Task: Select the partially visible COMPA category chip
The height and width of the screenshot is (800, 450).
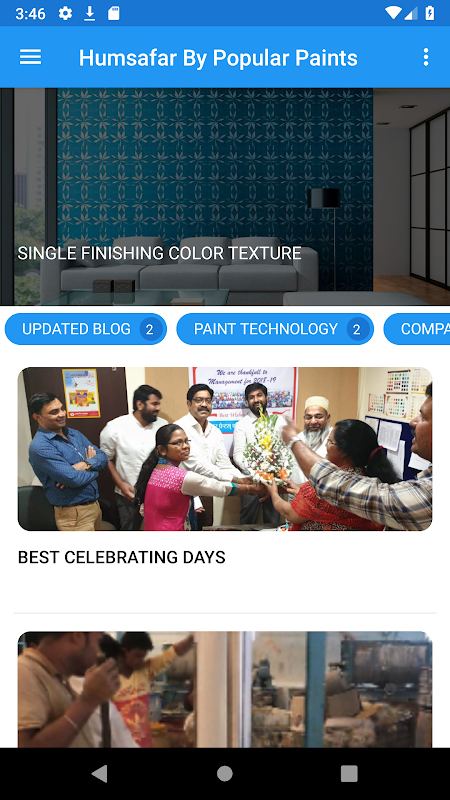Action: pos(417,329)
